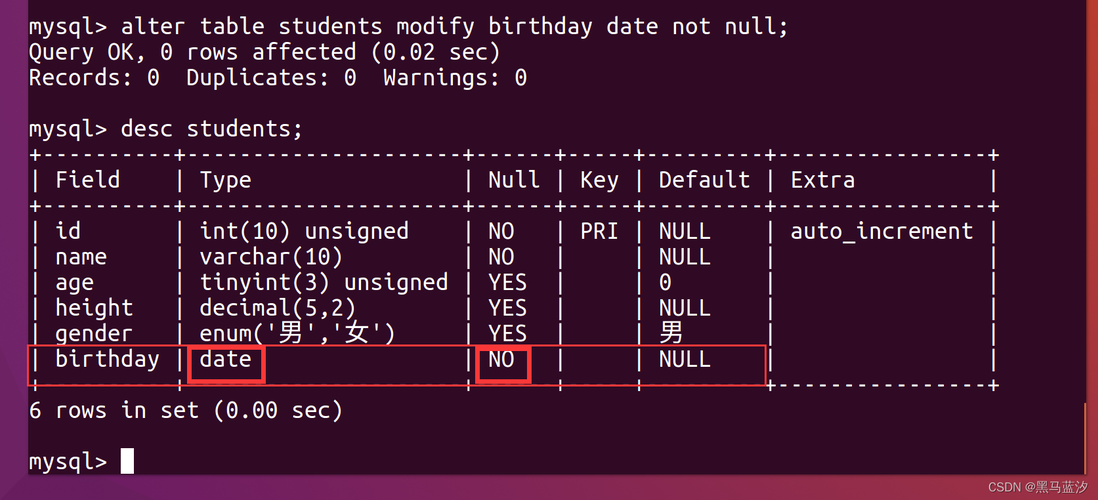Click the mysql prompt cursor block

coord(127,461)
